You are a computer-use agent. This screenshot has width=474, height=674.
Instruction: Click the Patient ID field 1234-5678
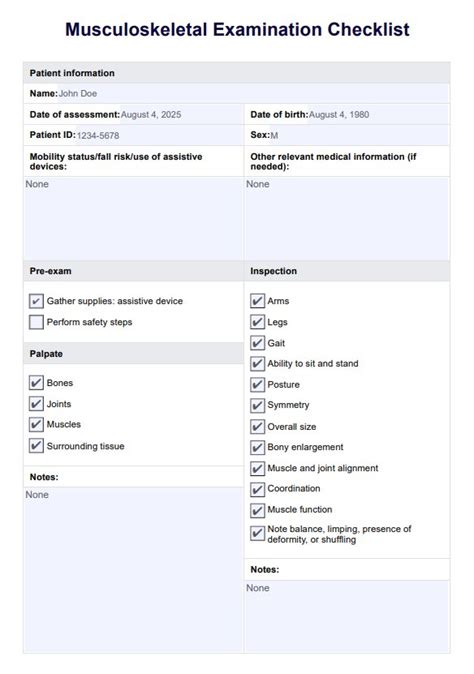pos(159,135)
